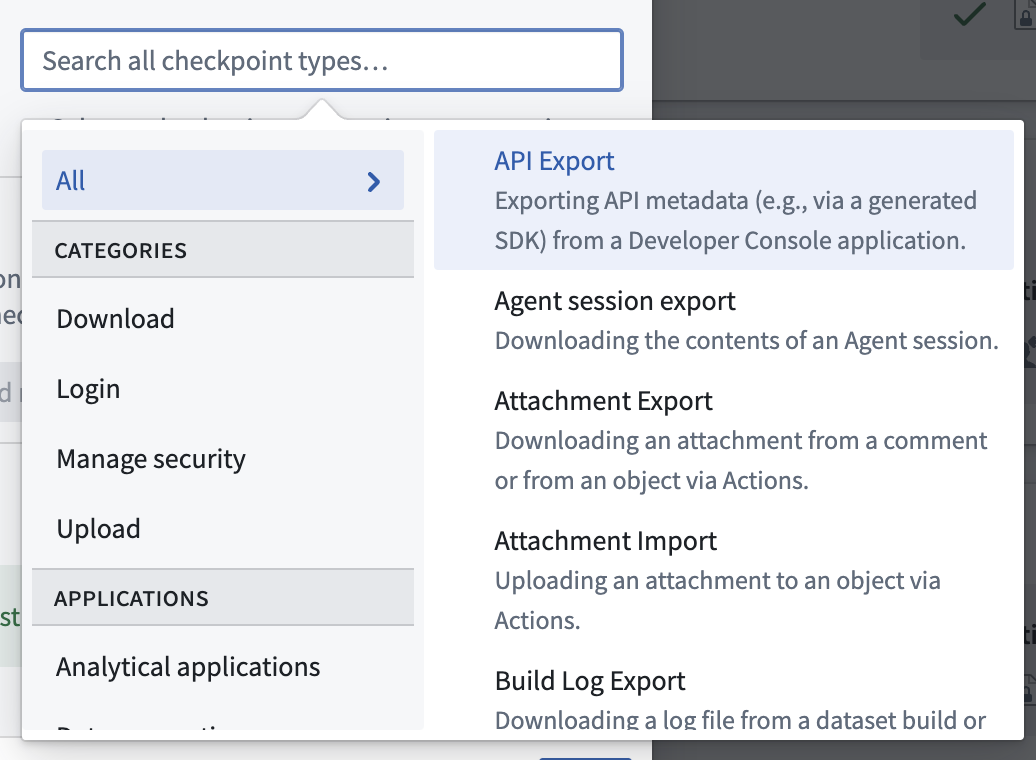The image size is (1036, 760).
Task: Click the Search all checkpoint types field
Action: tap(322, 60)
